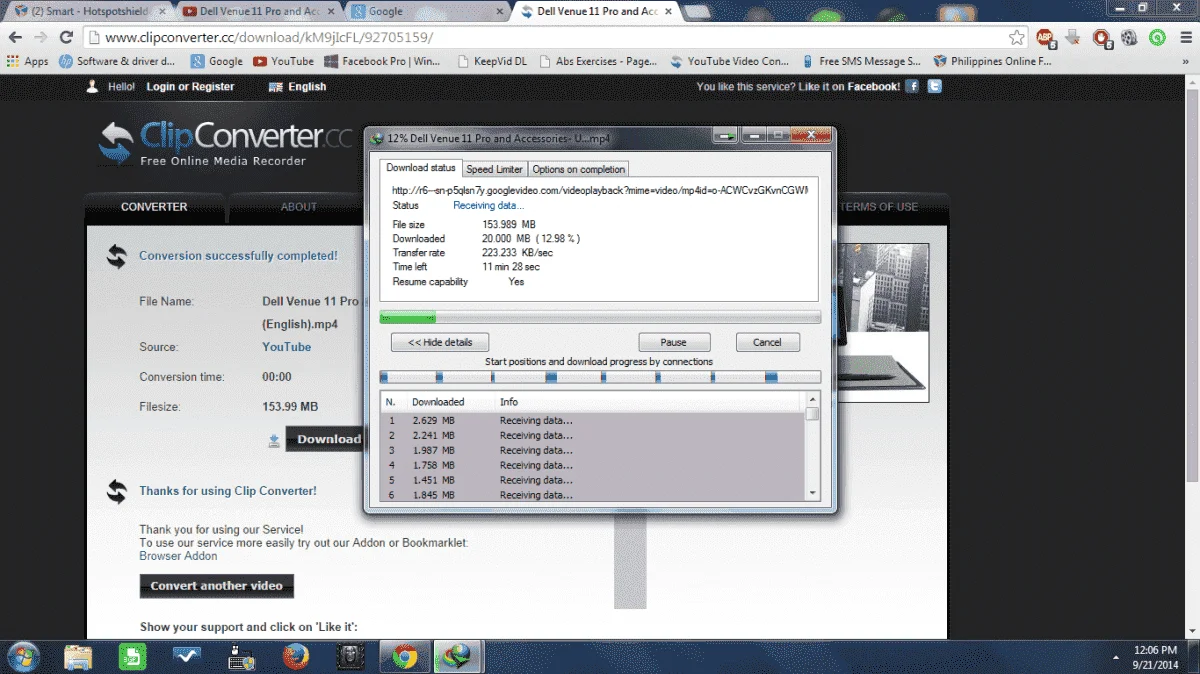Open the ABOUT navigation item
This screenshot has height=674, width=1200.
299,207
